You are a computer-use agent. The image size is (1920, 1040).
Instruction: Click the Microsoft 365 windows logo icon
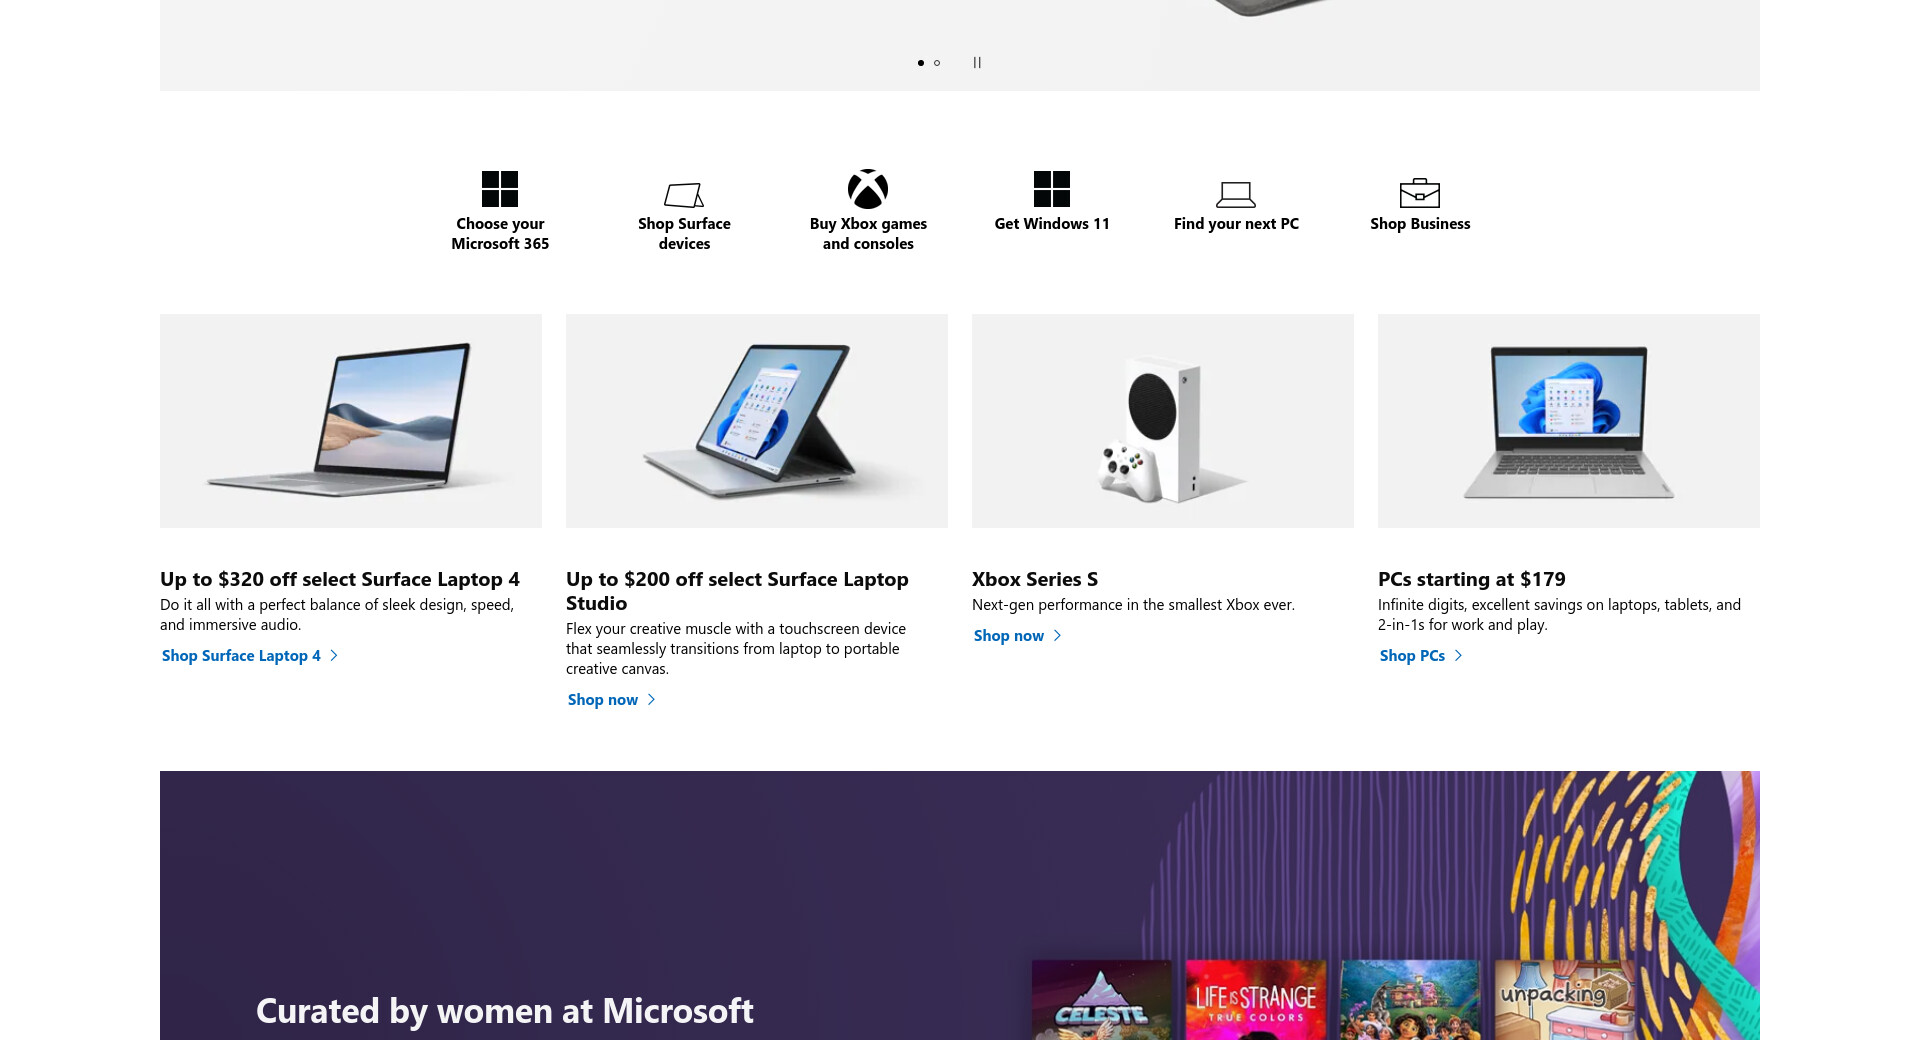[500, 189]
